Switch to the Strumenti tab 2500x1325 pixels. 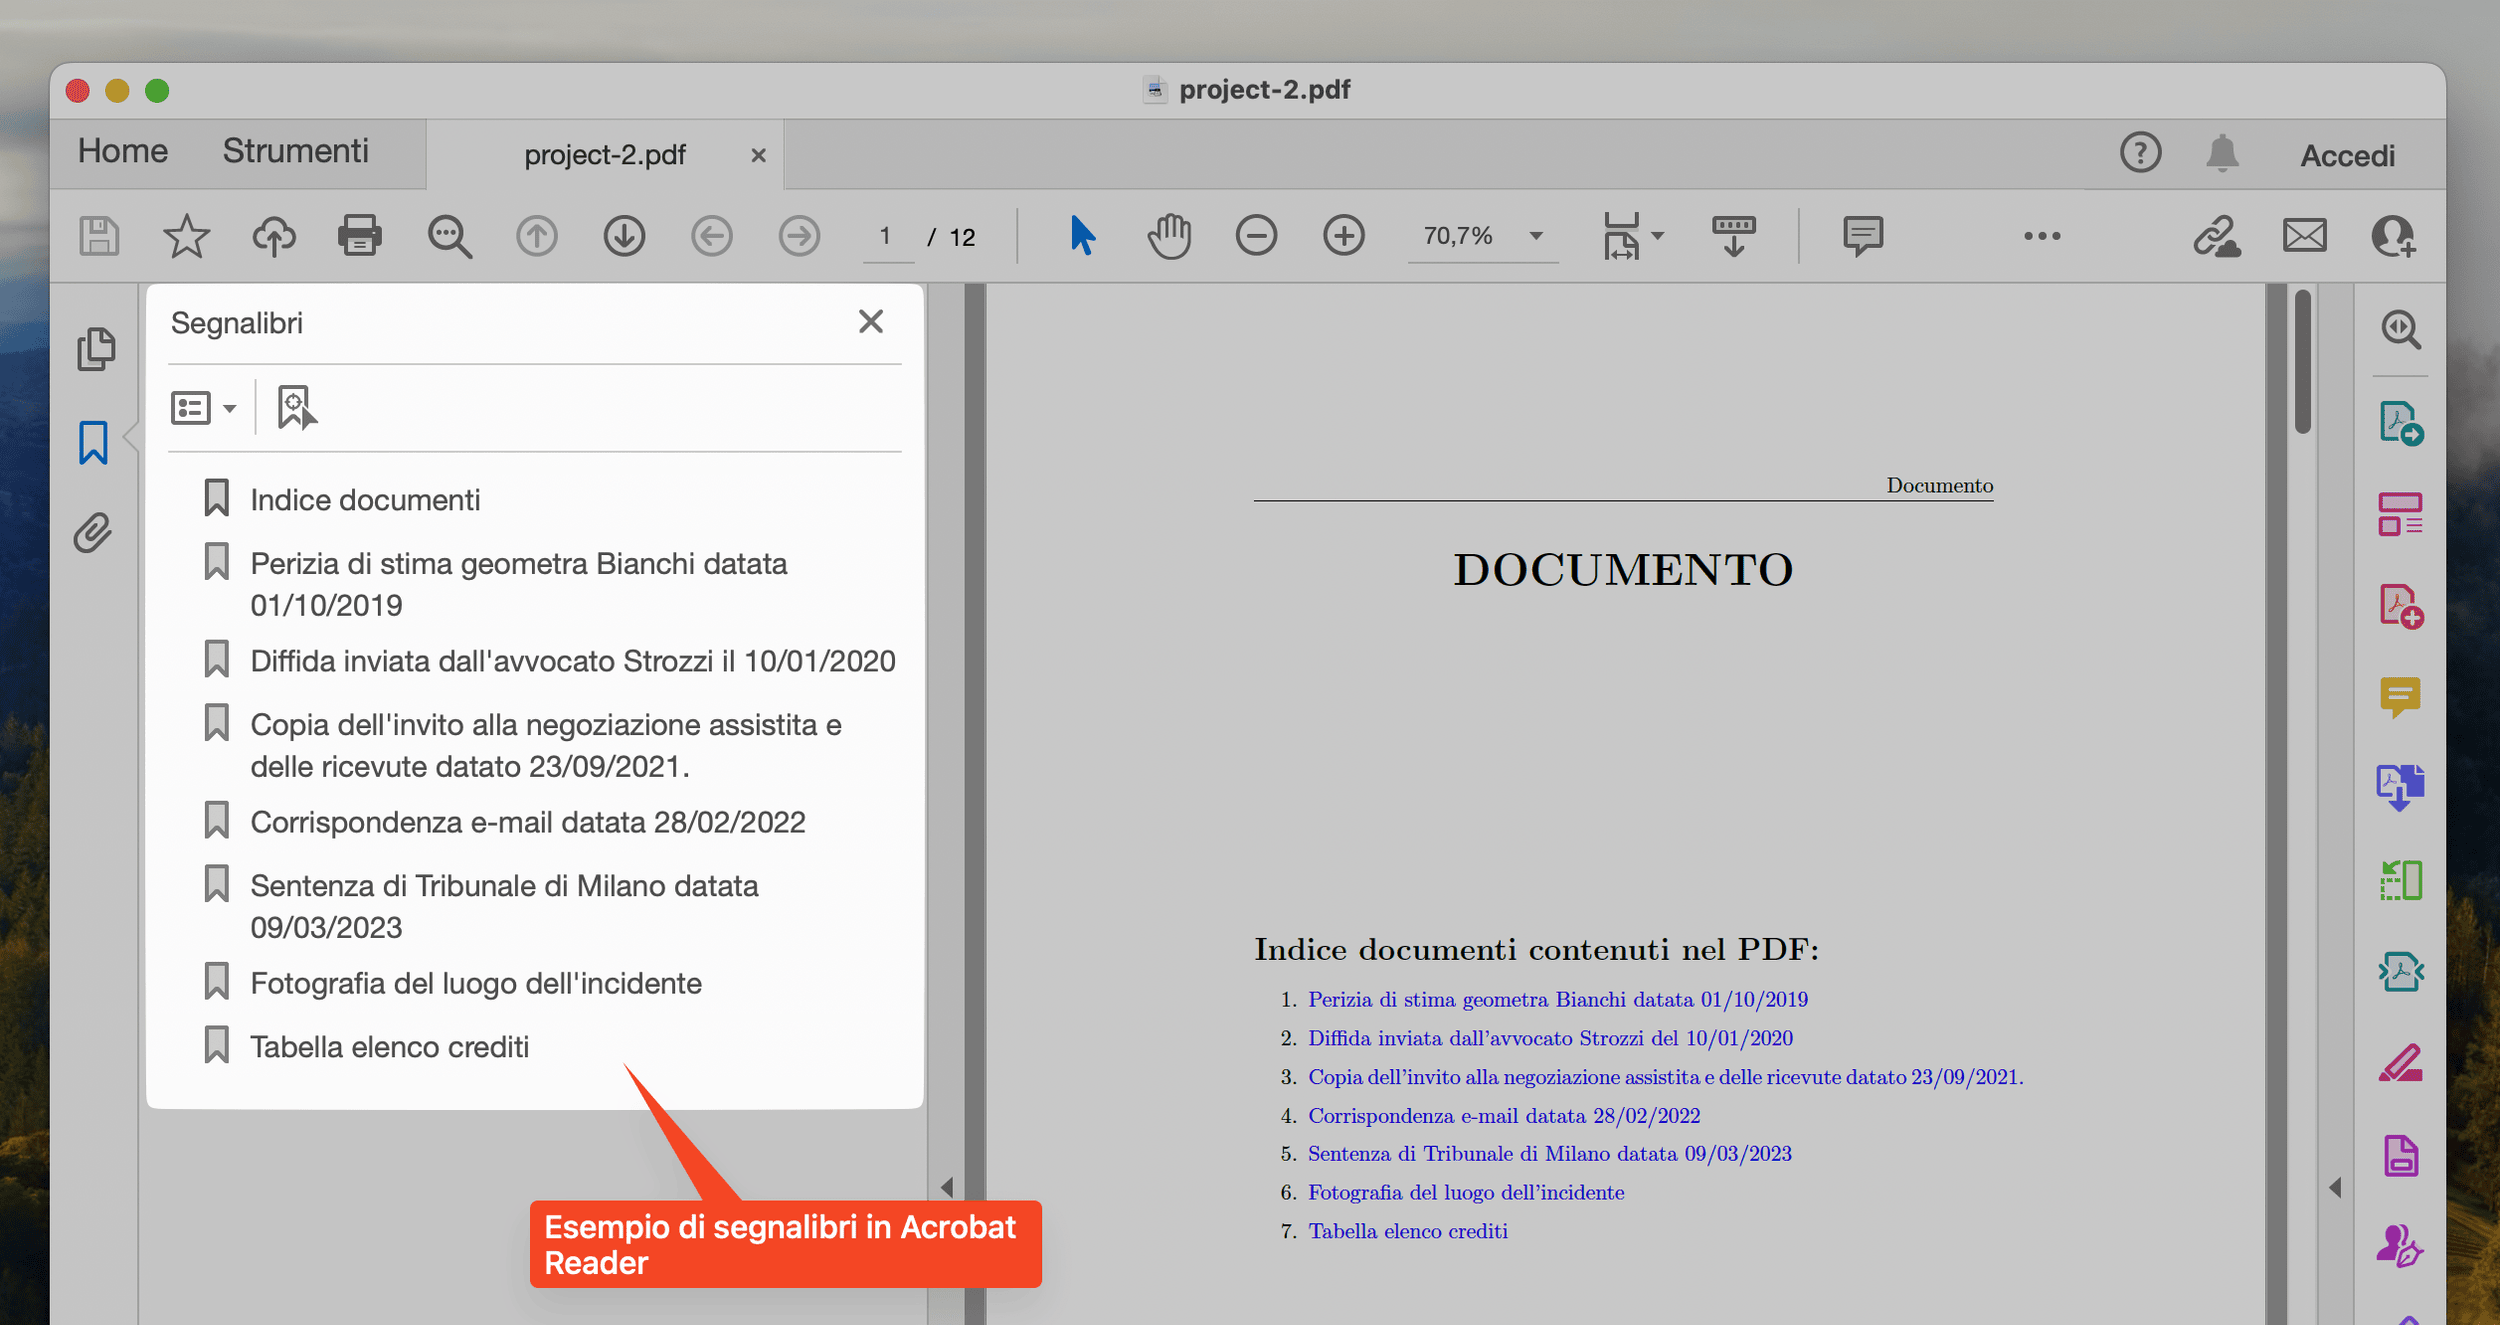pyautogui.click(x=295, y=151)
